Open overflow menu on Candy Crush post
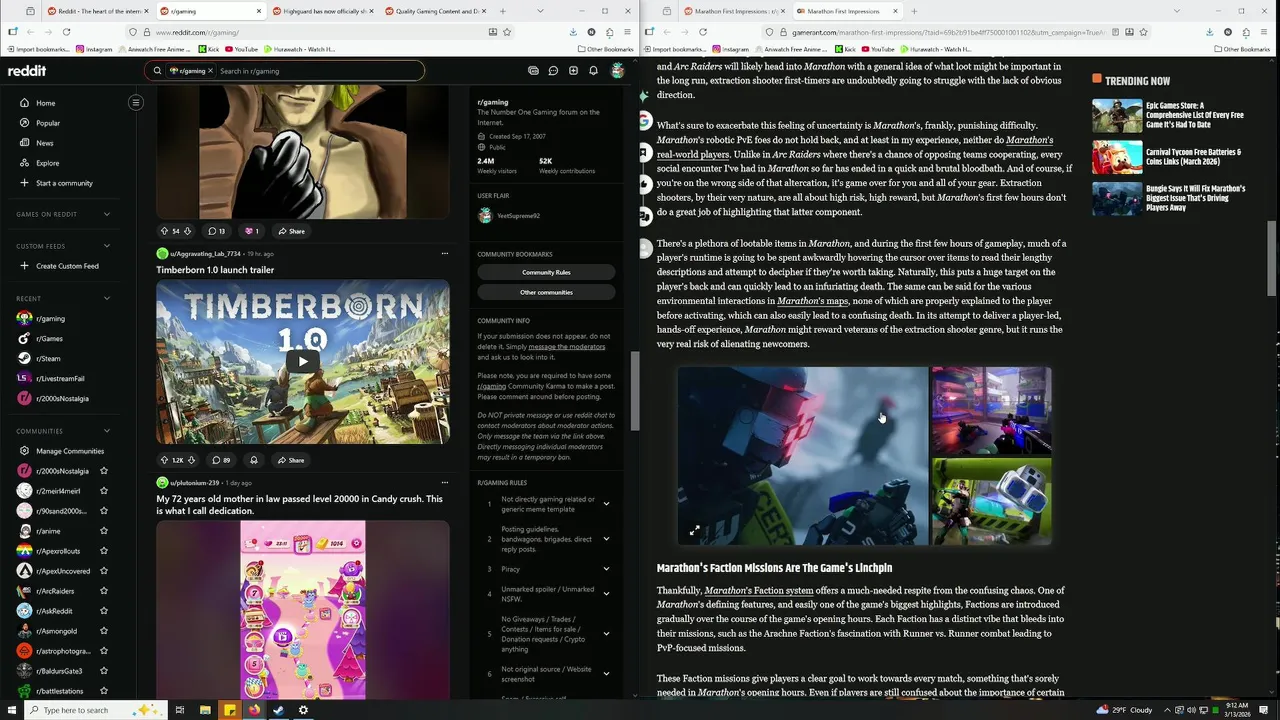Image resolution: width=1280 pixels, height=720 pixels. click(445, 483)
